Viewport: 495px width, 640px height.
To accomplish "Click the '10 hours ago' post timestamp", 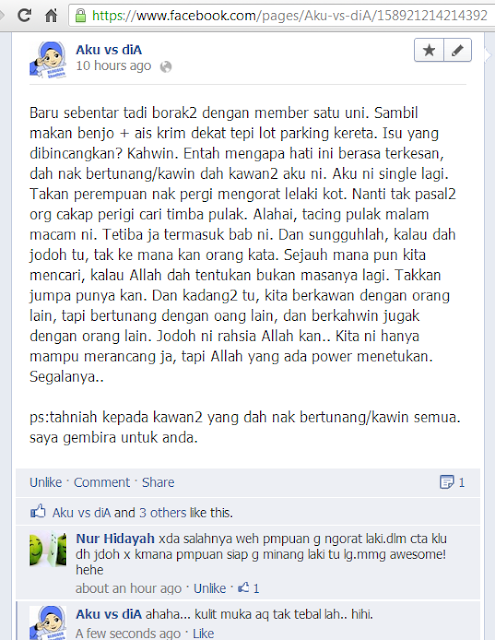I will coord(113,66).
